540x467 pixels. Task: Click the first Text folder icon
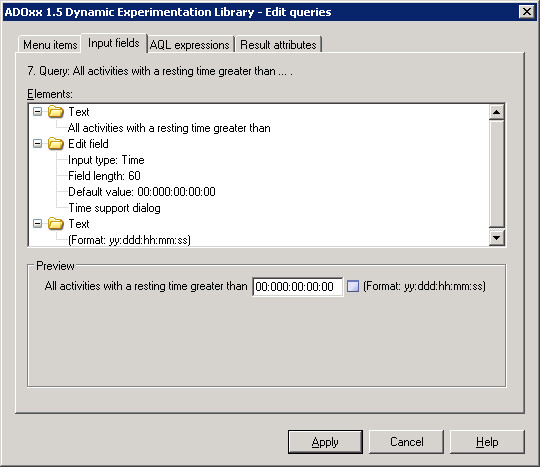[55, 112]
